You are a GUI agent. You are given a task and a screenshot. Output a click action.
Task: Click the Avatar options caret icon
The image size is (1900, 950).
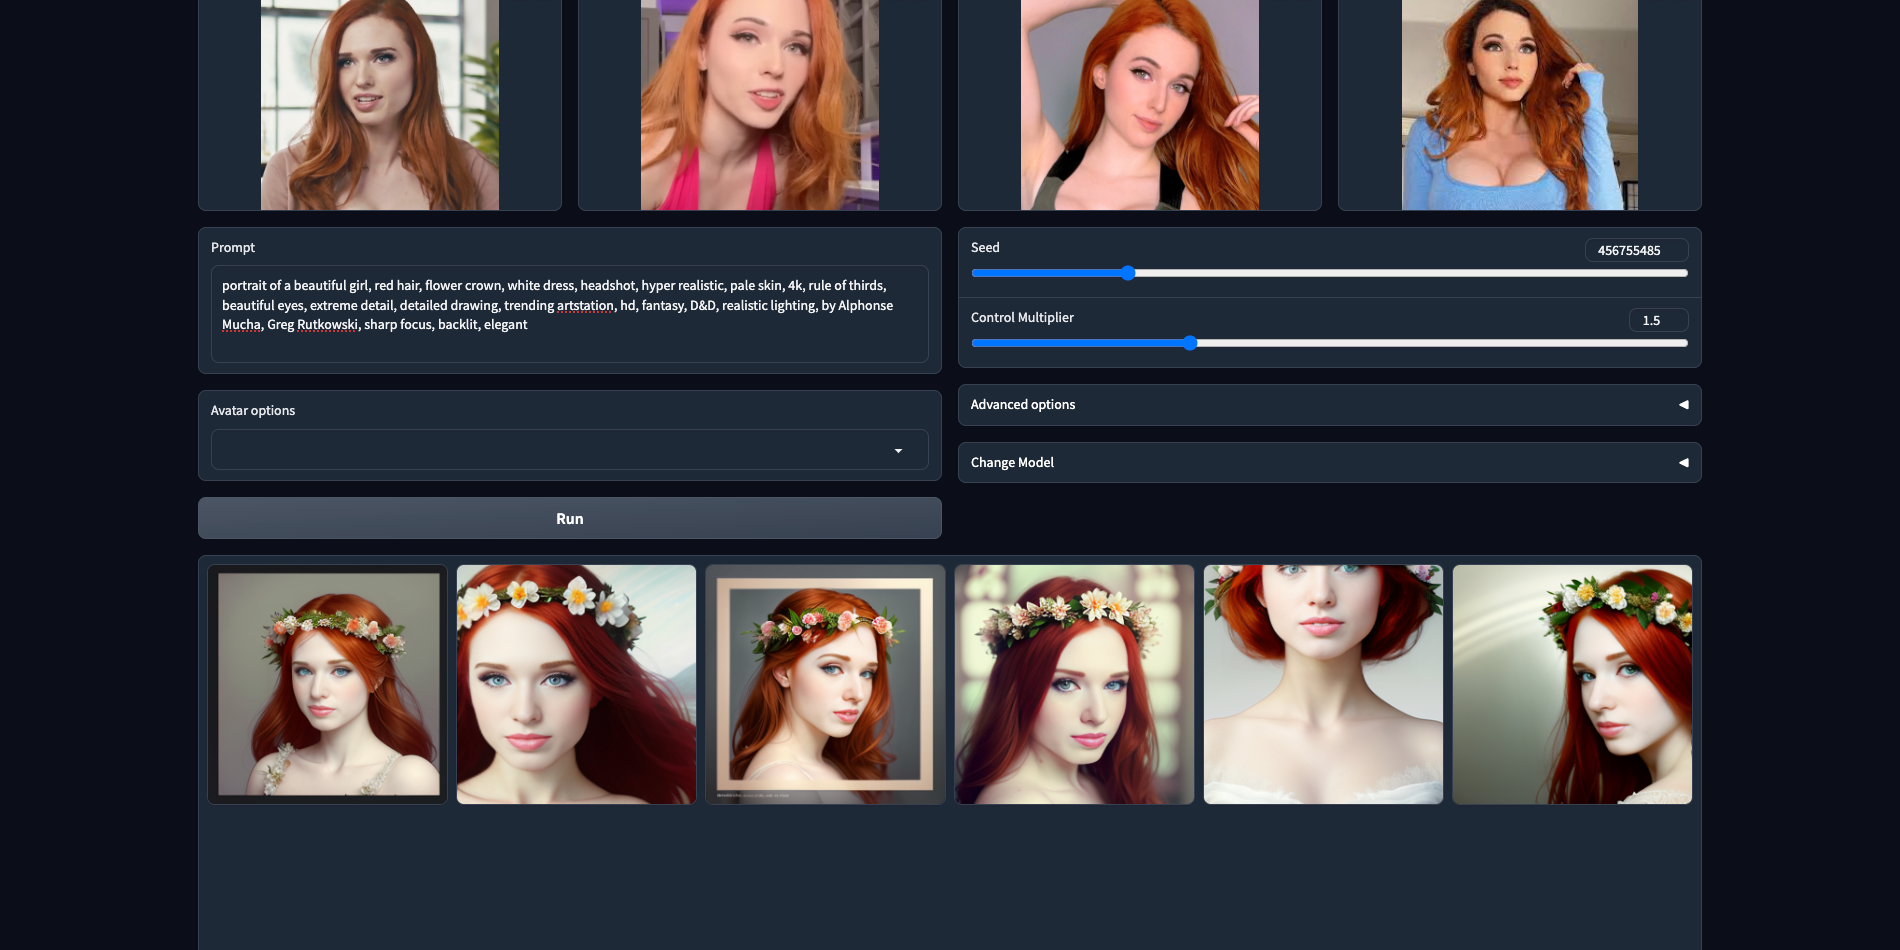pyautogui.click(x=898, y=451)
